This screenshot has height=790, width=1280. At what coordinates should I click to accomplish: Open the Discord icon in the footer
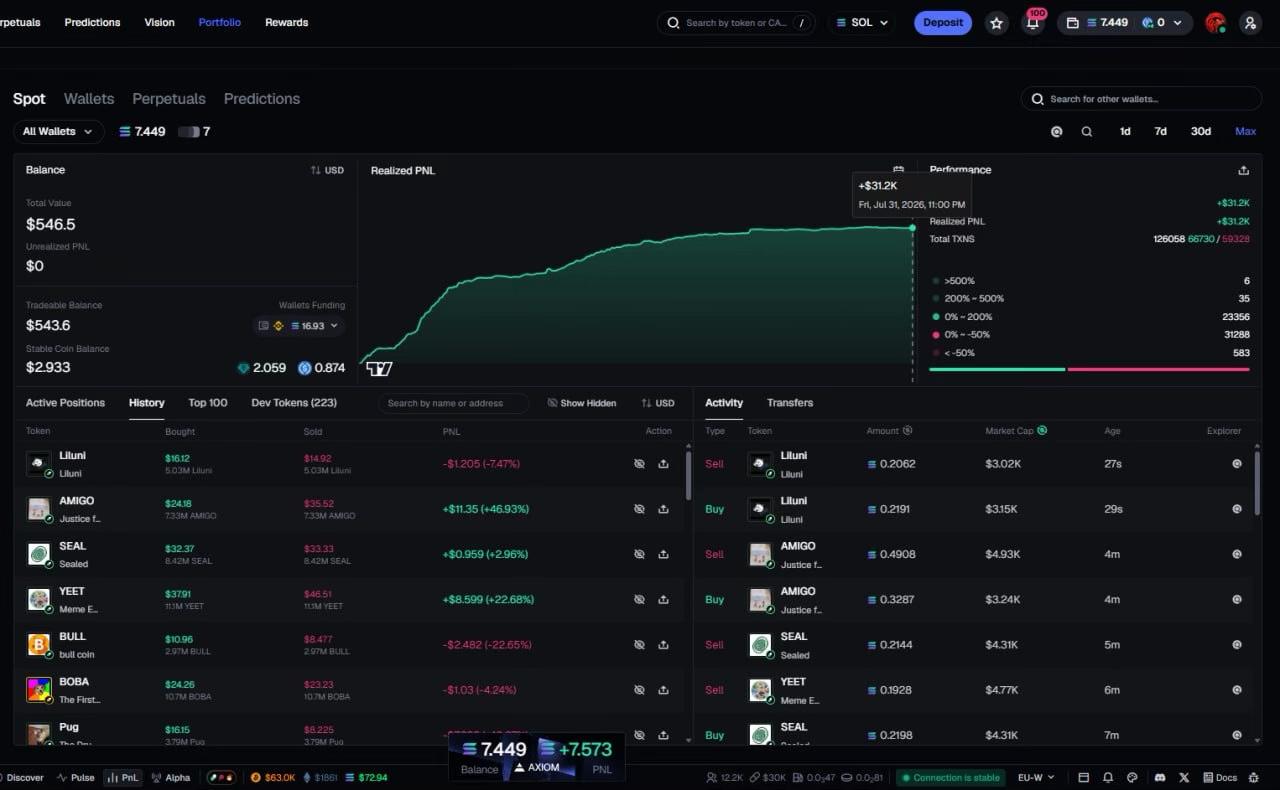1159,777
